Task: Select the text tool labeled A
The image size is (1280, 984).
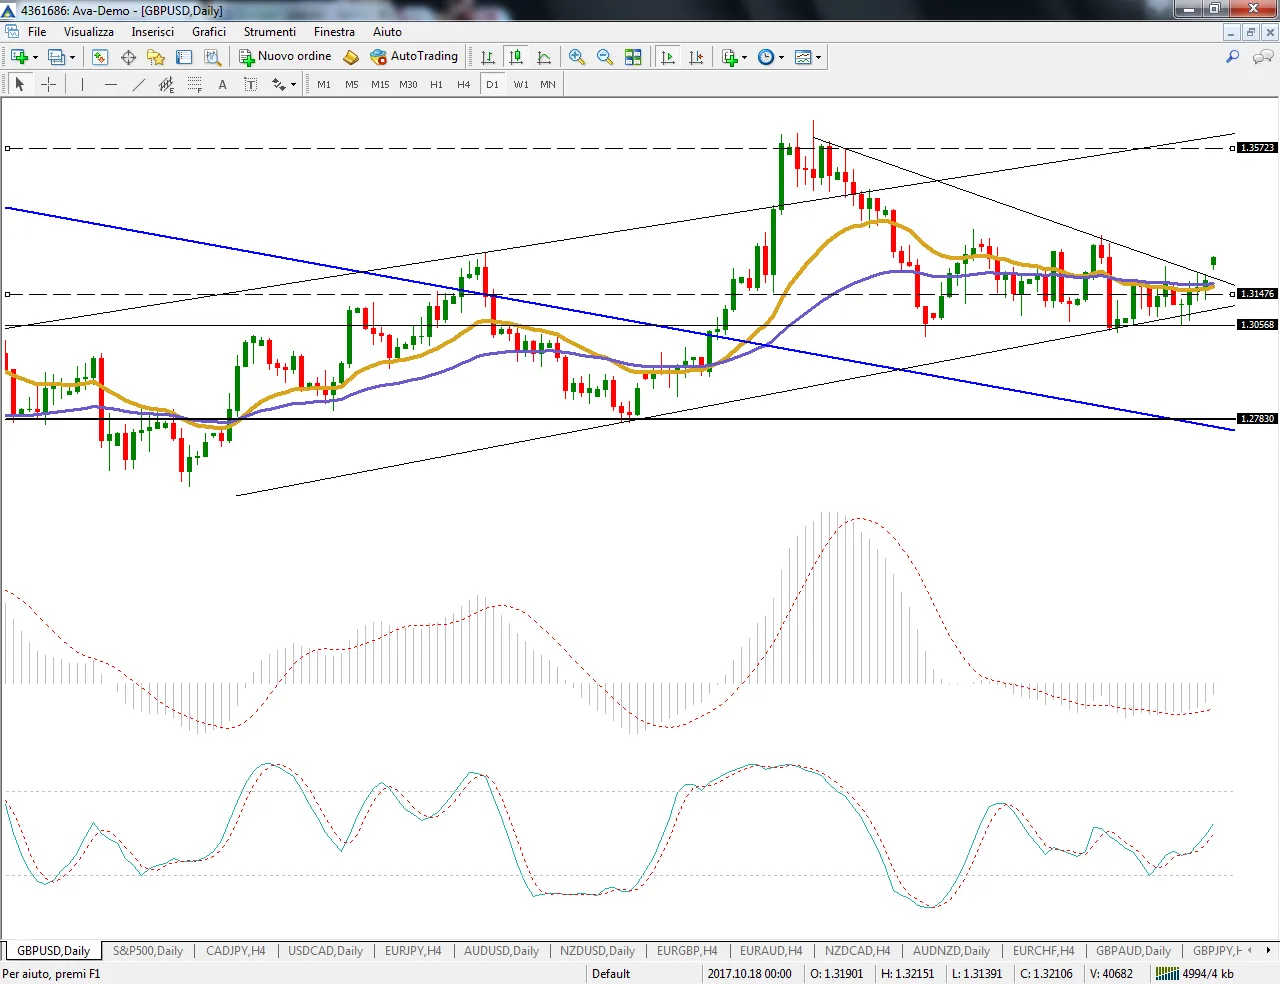Action: [x=222, y=85]
